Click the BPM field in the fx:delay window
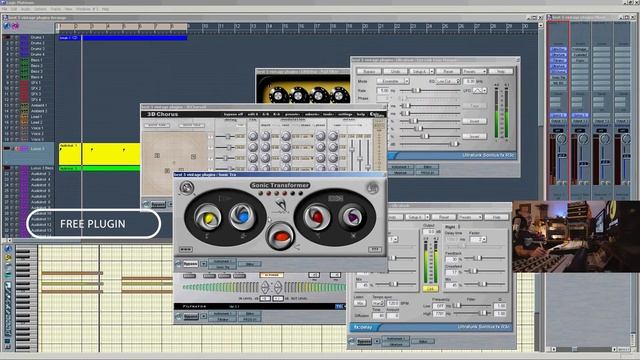This screenshot has width=640, height=360. click(392, 303)
